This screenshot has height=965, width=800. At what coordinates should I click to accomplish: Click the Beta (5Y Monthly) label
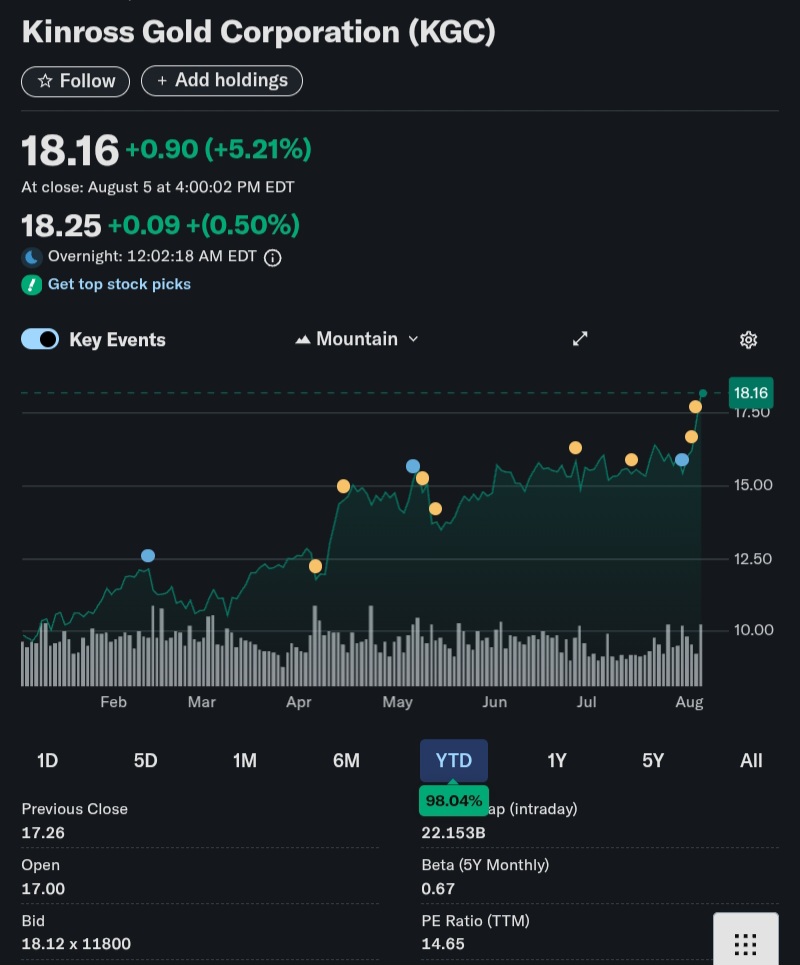[486, 865]
